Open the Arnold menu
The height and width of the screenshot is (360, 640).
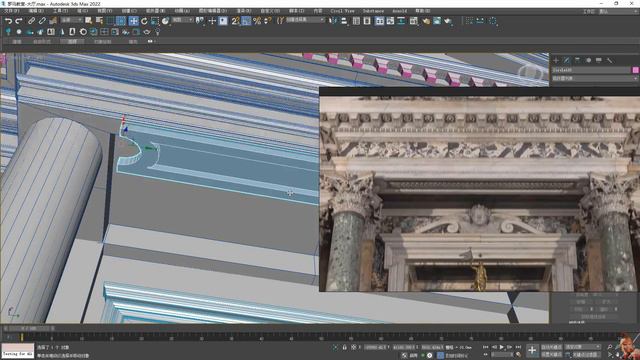(399, 11)
